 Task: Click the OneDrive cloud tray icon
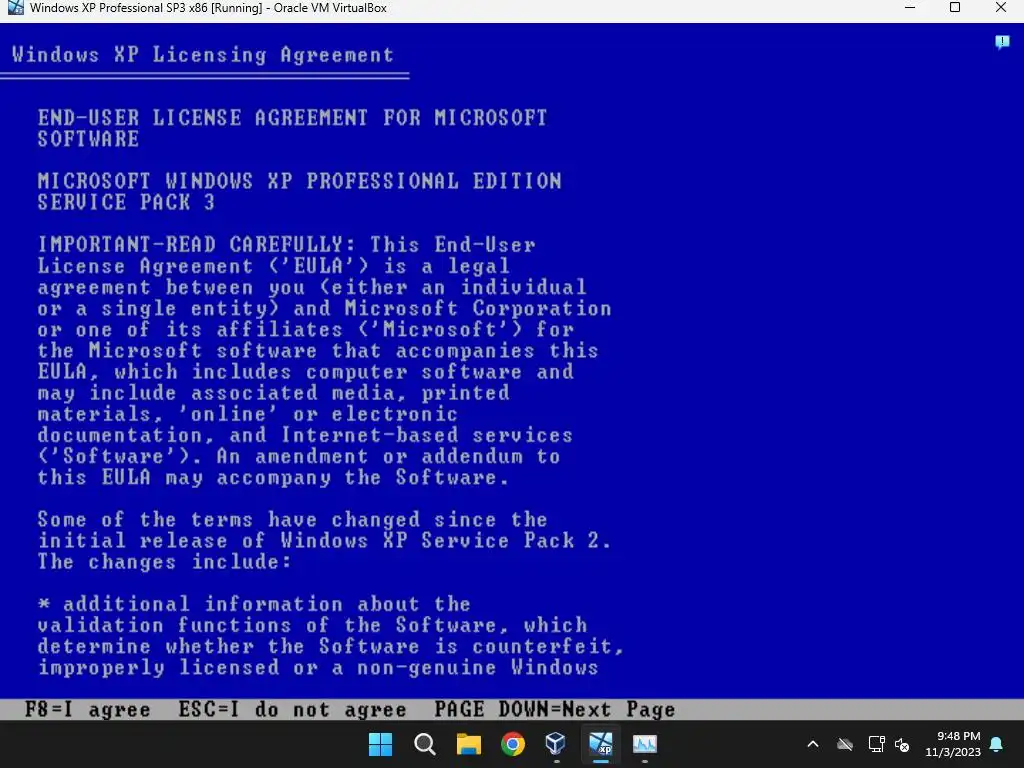pos(845,744)
